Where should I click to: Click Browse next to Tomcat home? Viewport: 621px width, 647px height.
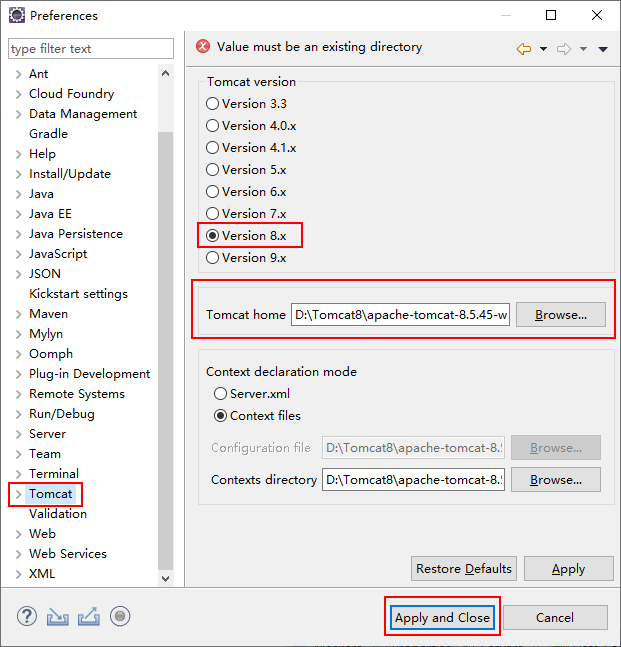561,315
